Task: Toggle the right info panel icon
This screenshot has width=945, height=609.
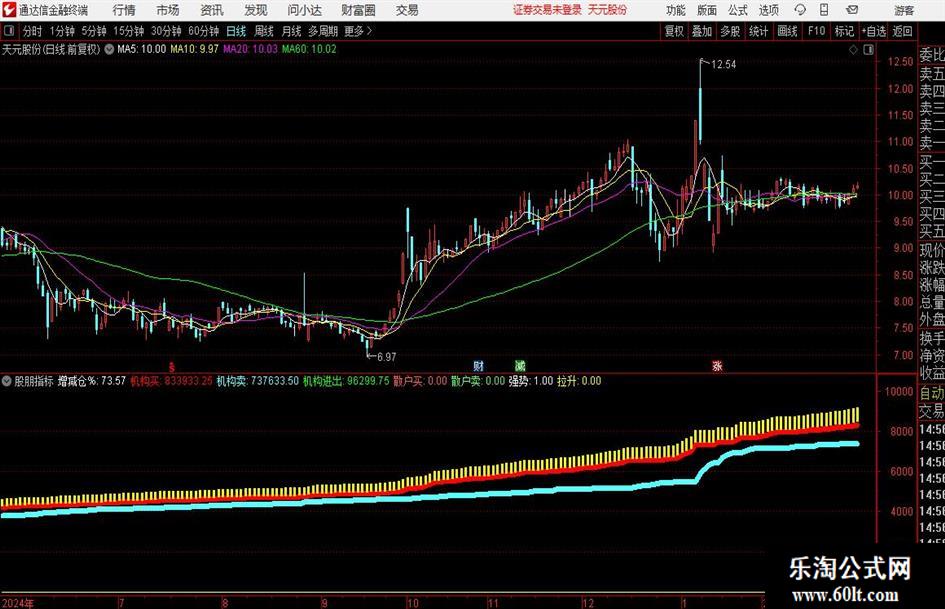Action: (868, 50)
